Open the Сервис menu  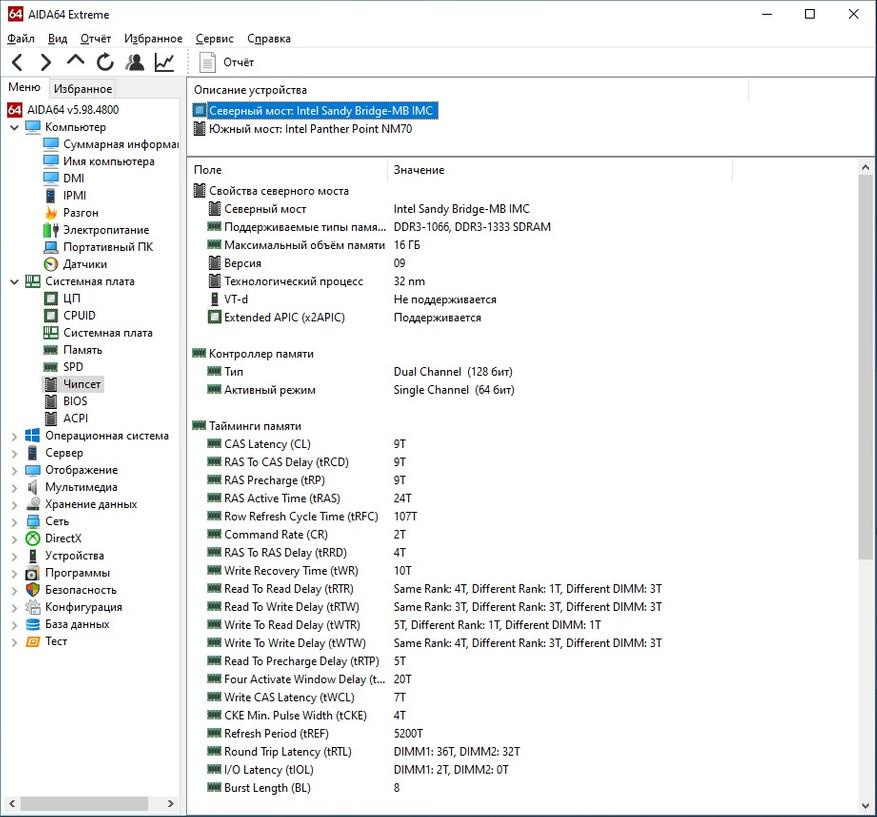(x=214, y=39)
